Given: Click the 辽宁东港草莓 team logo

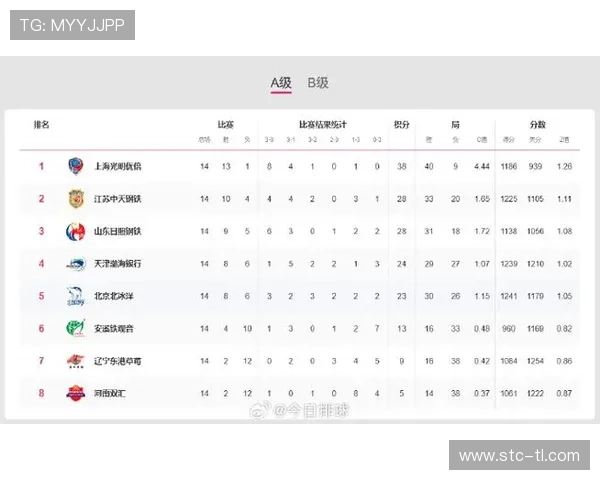Looking at the screenshot, I should coord(76,361).
